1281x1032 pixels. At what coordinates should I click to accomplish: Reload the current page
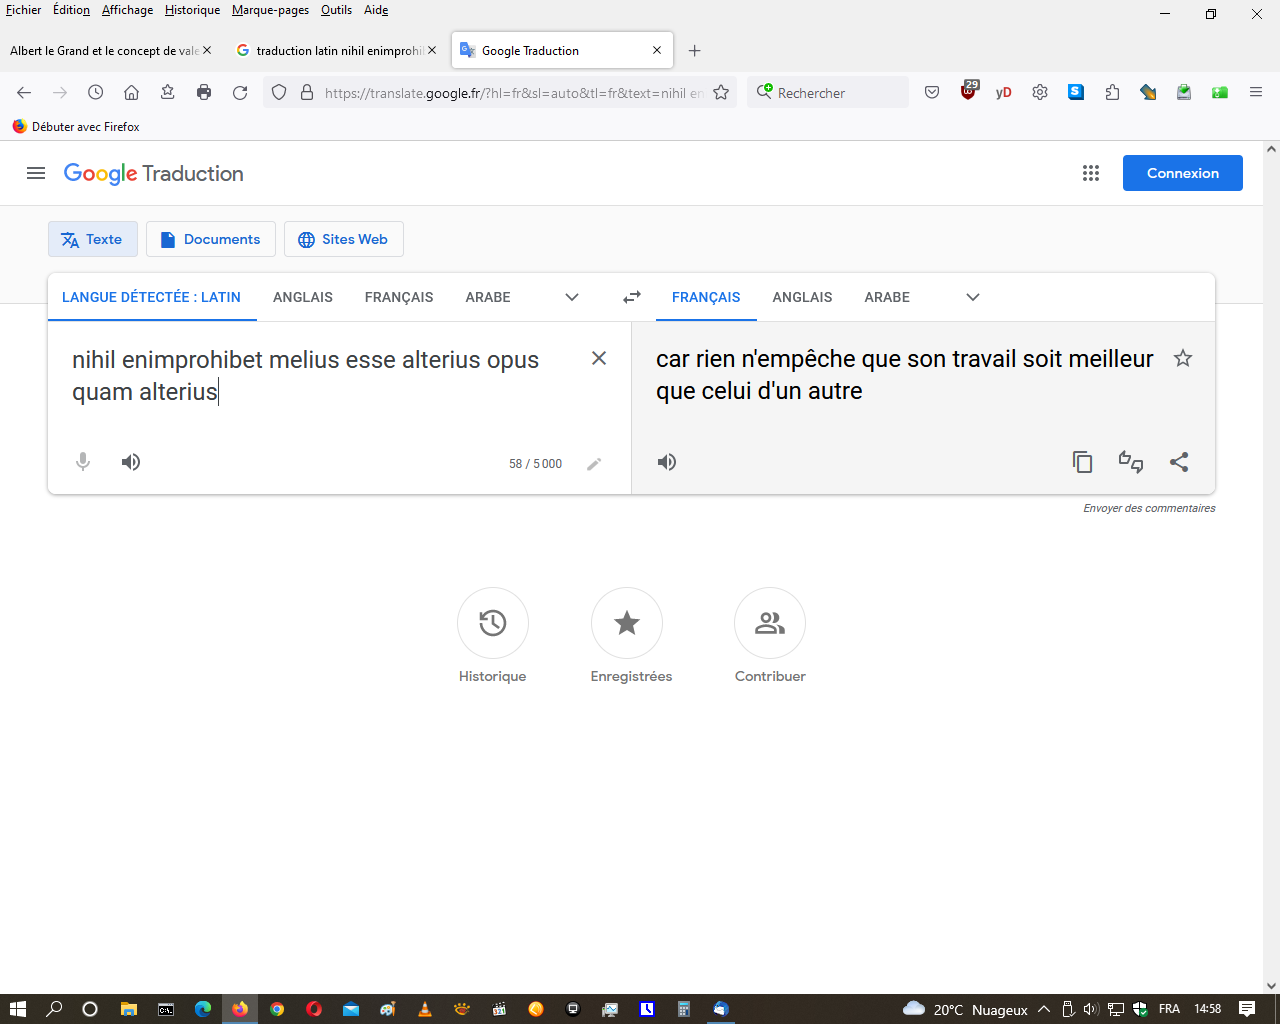tap(240, 92)
